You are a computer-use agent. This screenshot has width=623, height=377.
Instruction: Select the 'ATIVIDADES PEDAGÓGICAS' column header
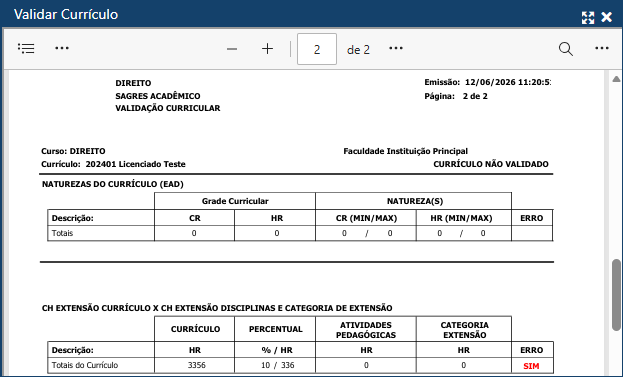pos(366,330)
